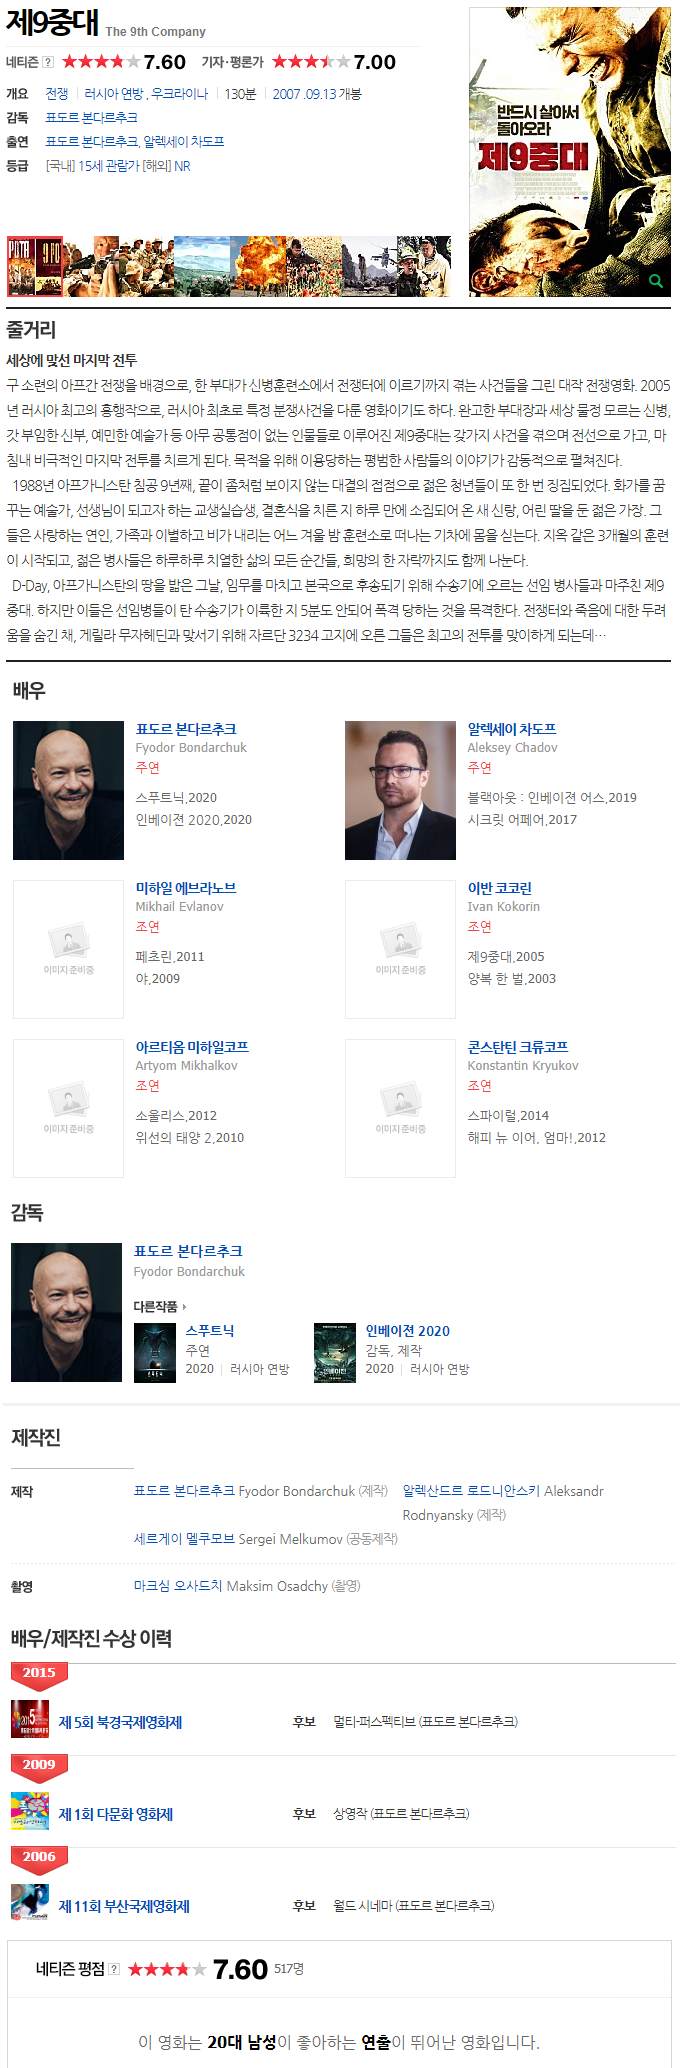Click the magnifier icon on the movie poster
This screenshot has height=2068, width=680.
[656, 281]
